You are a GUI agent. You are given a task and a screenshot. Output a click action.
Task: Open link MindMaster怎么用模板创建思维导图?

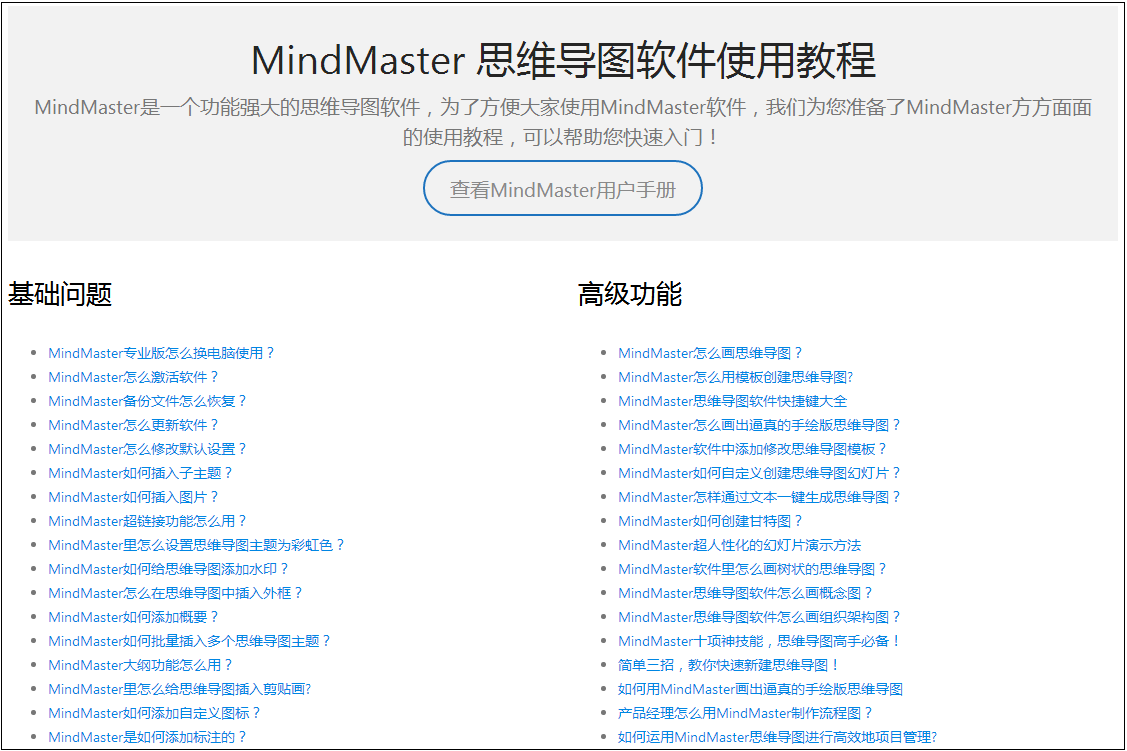(x=736, y=377)
